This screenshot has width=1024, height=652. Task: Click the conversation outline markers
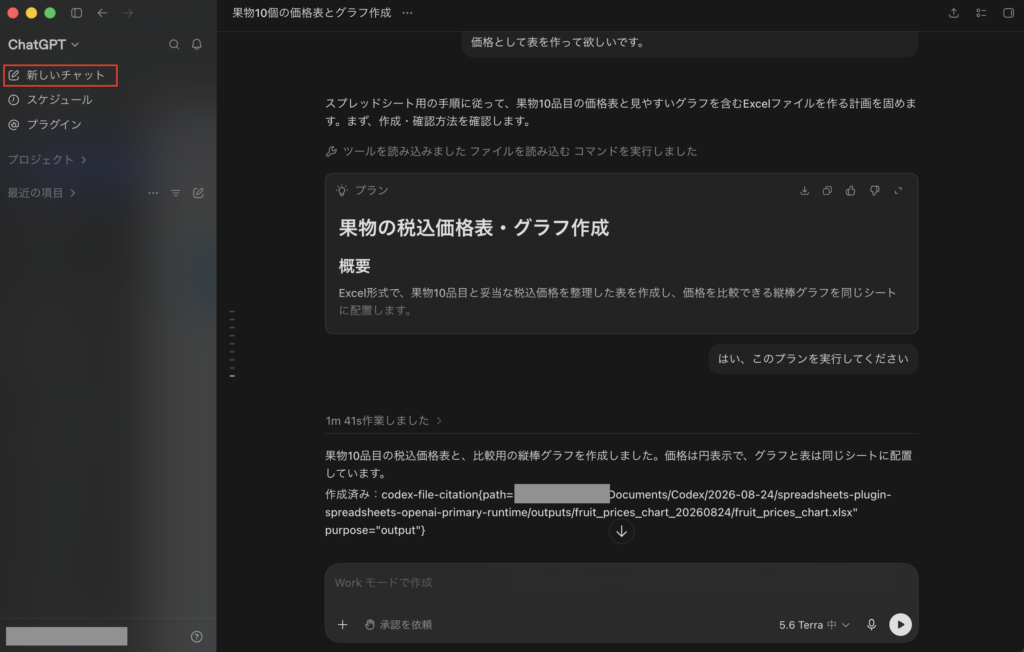click(232, 344)
